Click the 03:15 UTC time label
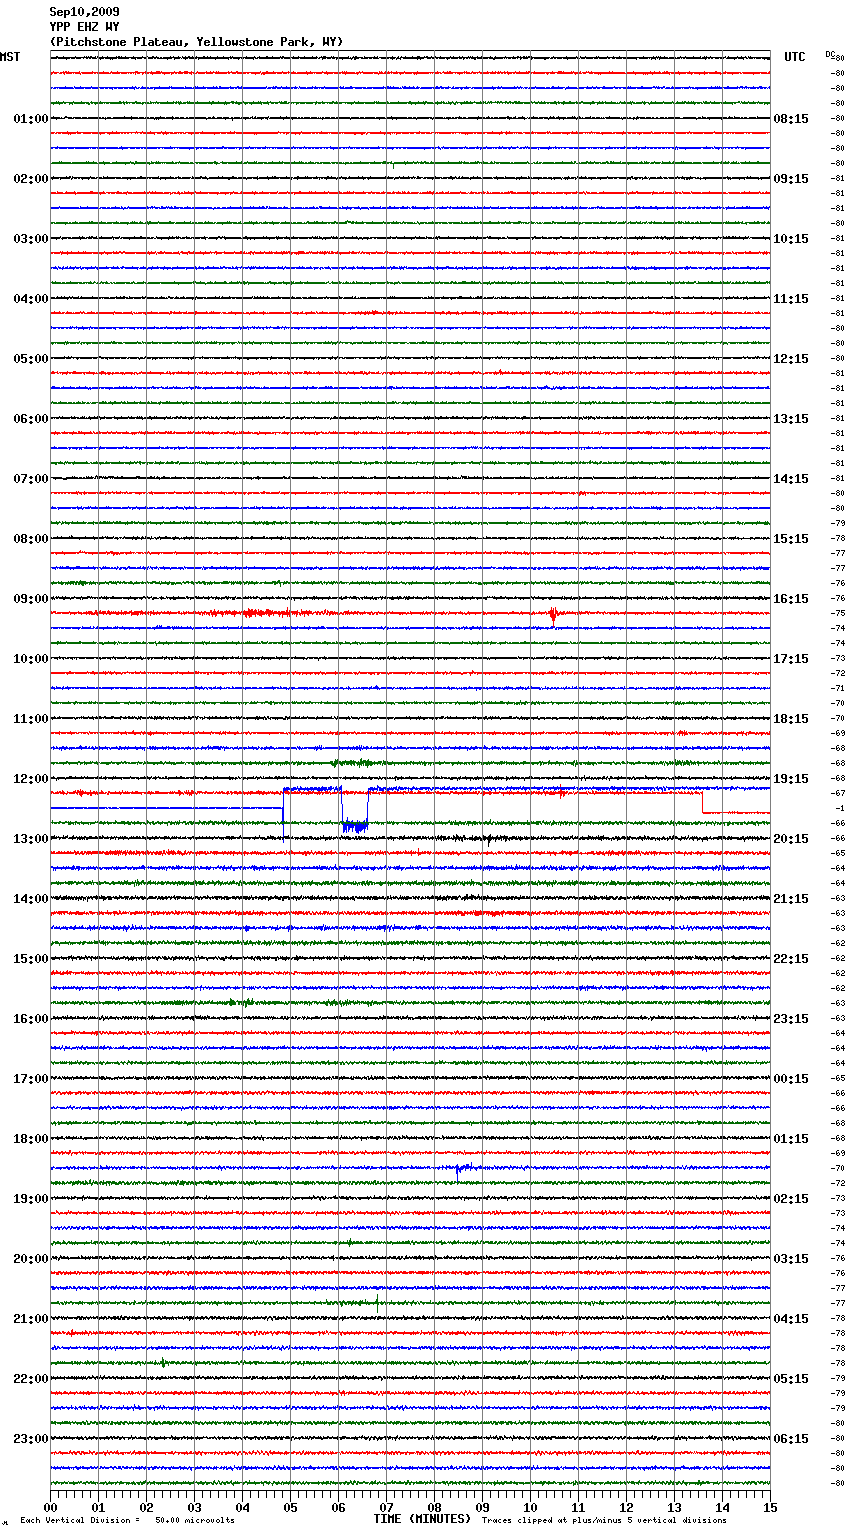The image size is (850, 1534). [791, 1259]
